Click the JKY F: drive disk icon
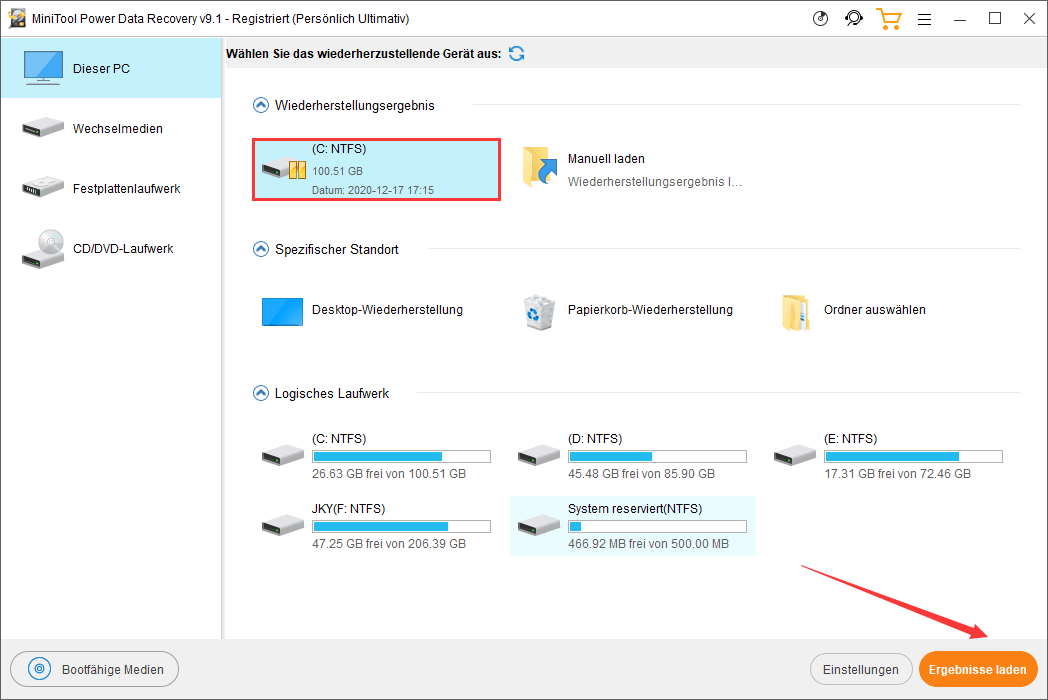 283,525
